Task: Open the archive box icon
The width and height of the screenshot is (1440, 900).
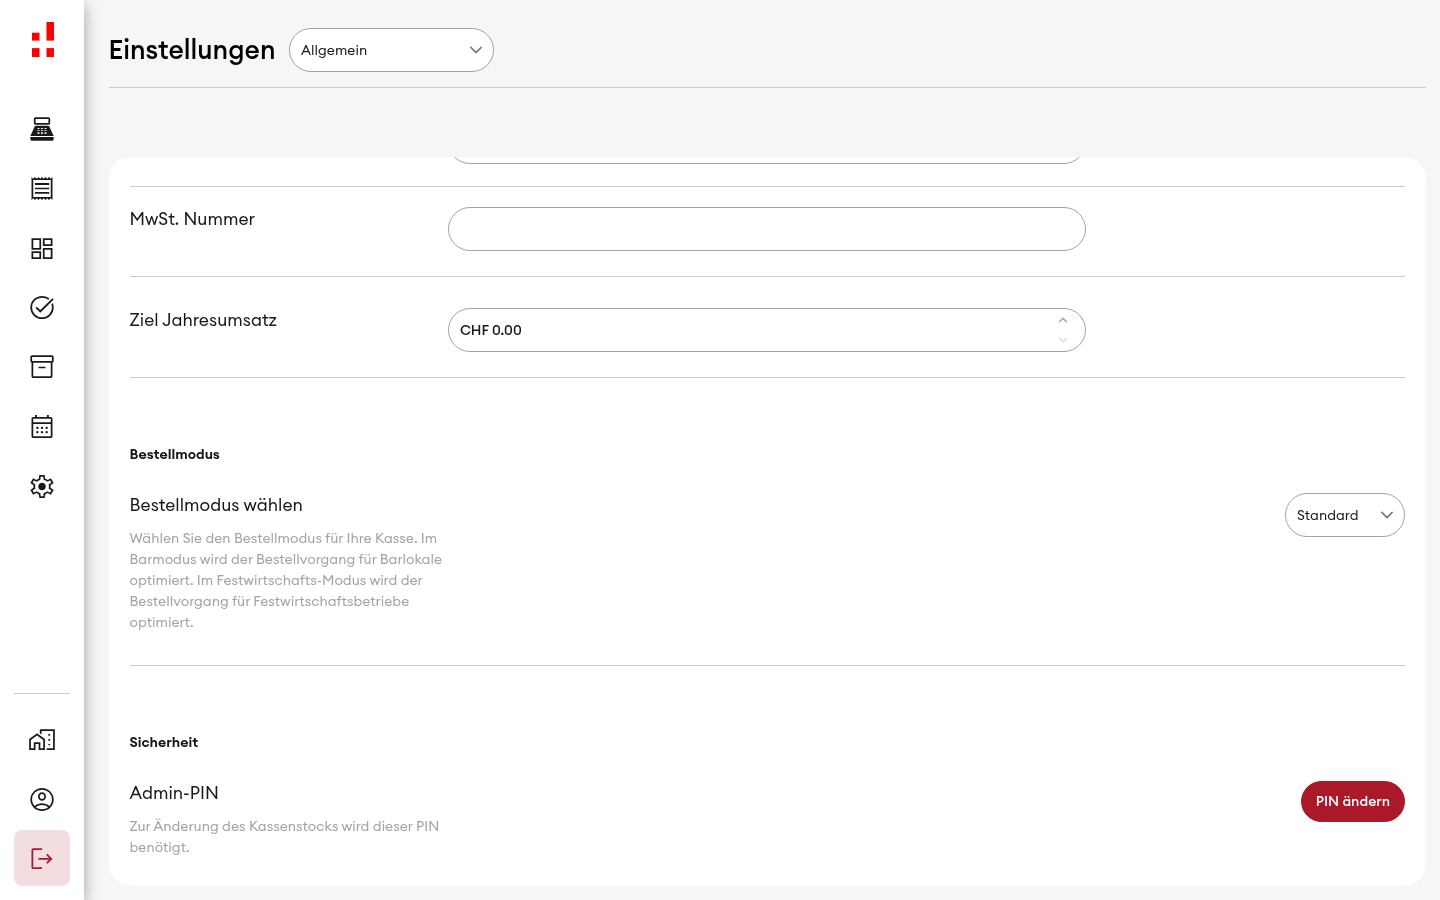Action: tap(42, 367)
